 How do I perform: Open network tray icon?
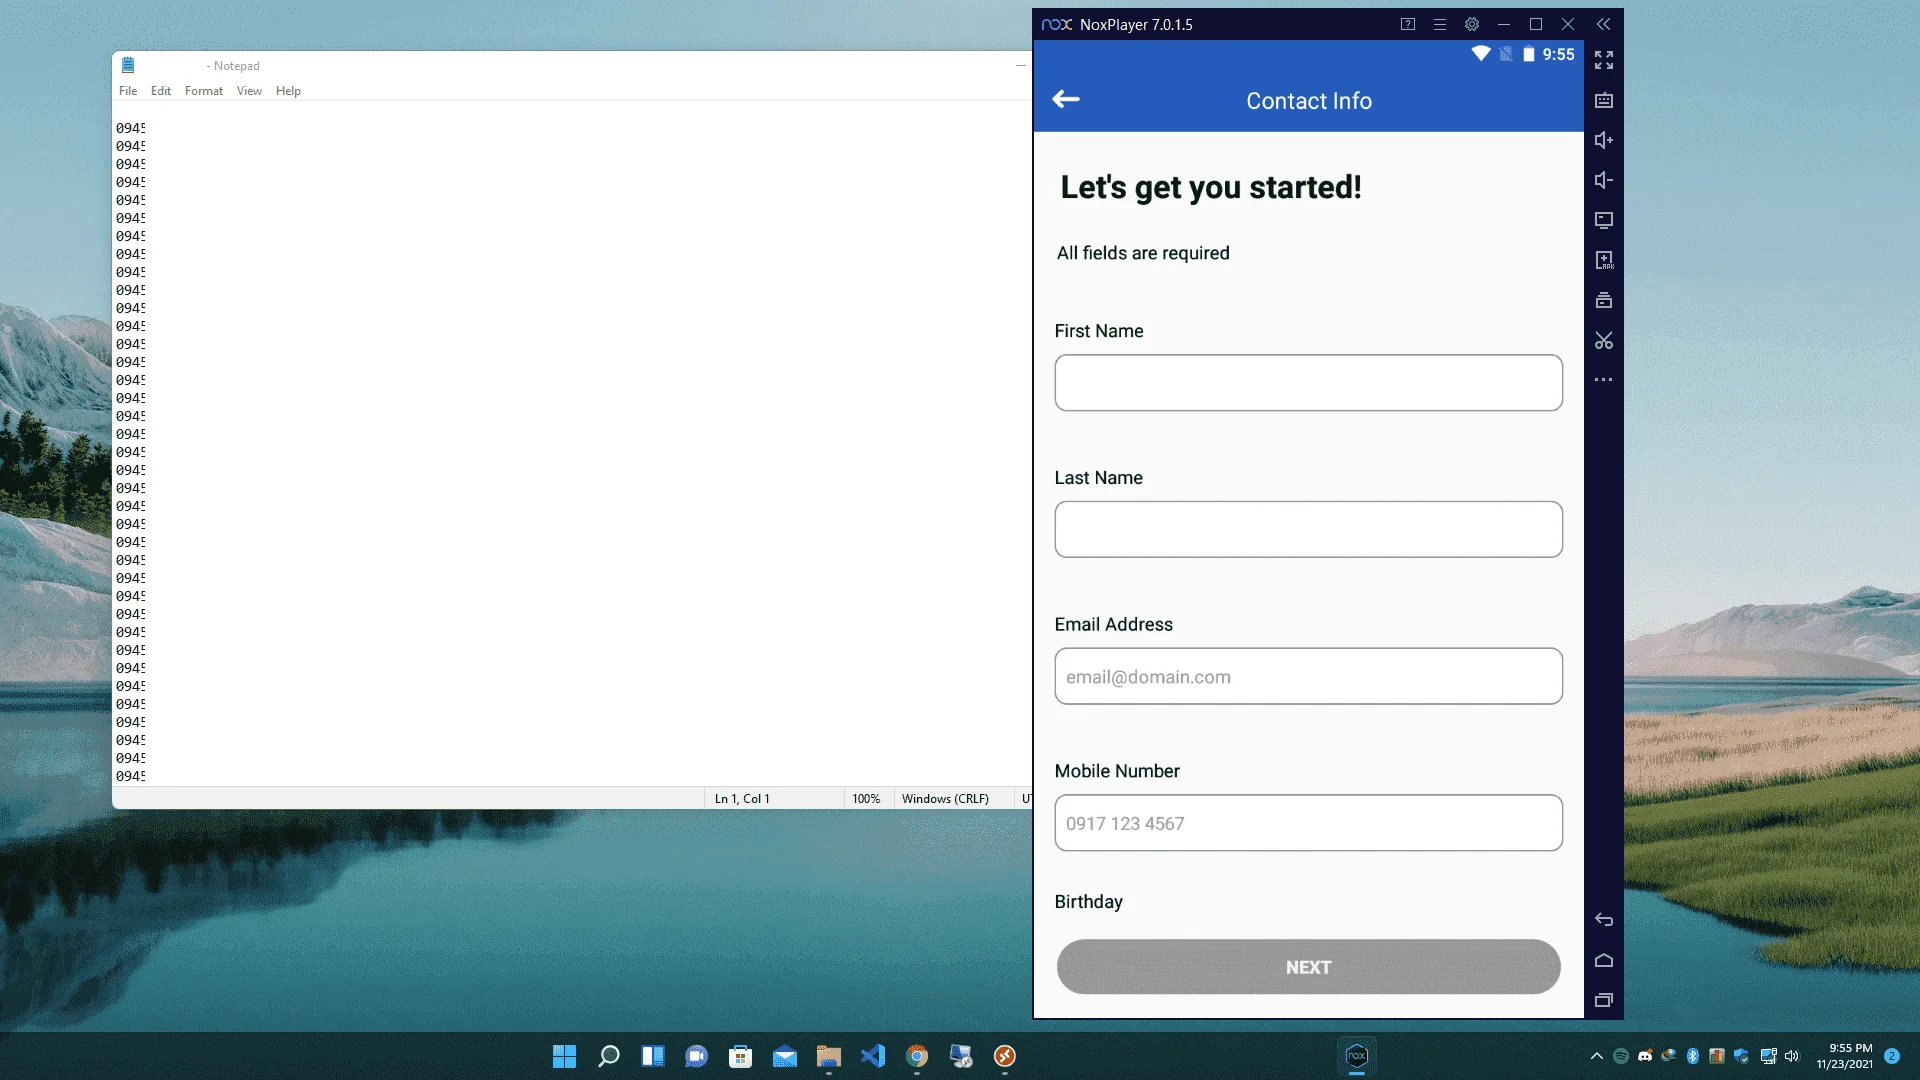[x=1768, y=1056]
